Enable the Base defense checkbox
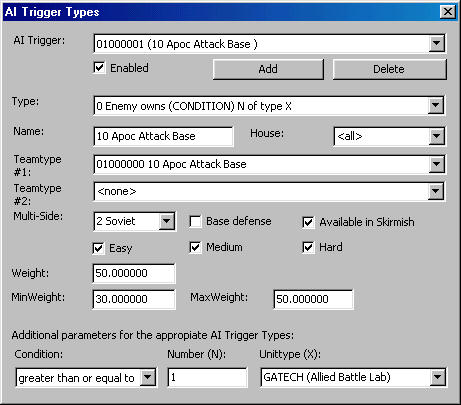 pyautogui.click(x=195, y=222)
